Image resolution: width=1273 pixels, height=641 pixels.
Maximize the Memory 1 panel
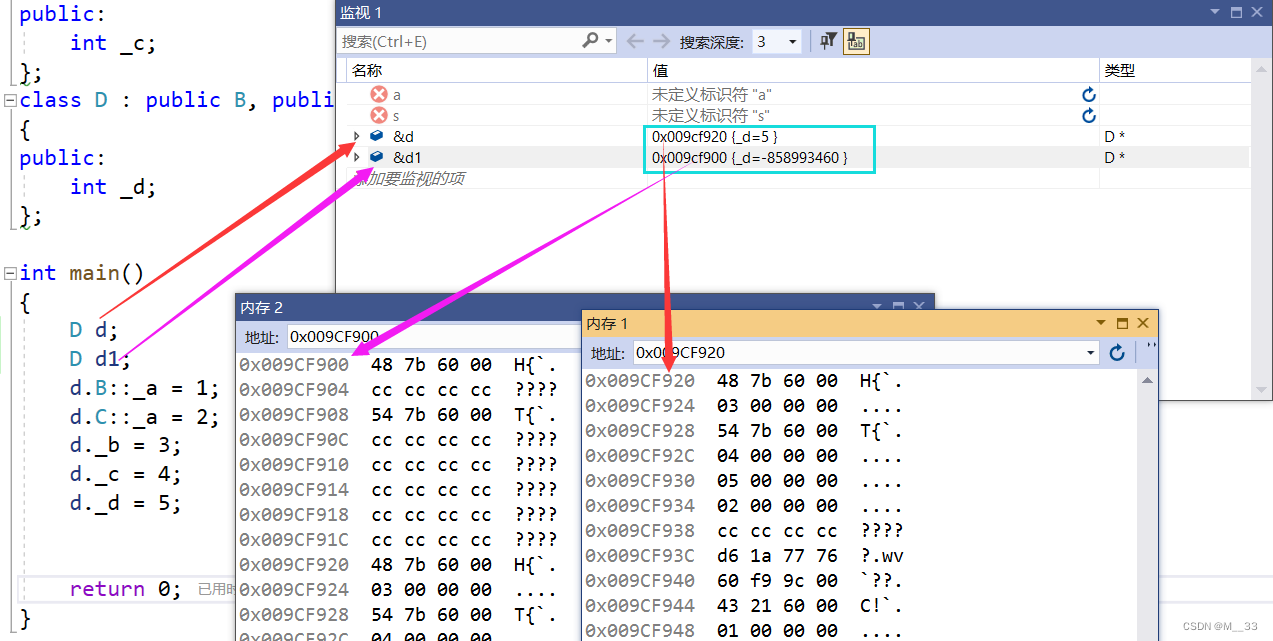[x=1122, y=323]
